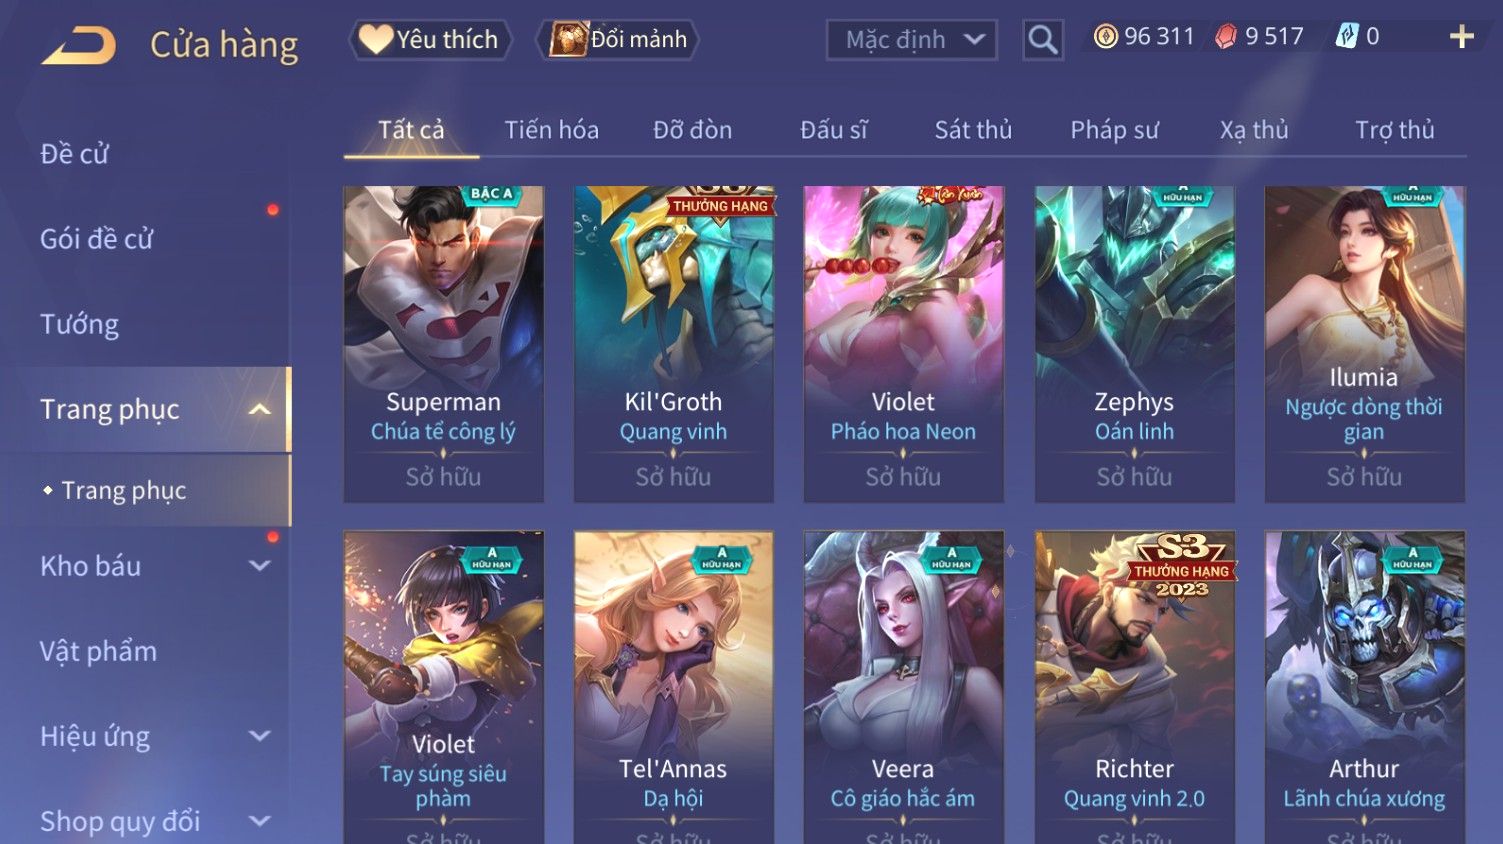Switch to the Sát thủ tab
Screen dimensions: 1503x844
coord(973,130)
